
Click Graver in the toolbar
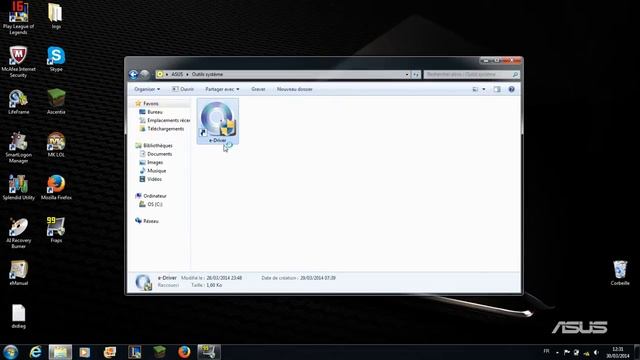point(258,89)
